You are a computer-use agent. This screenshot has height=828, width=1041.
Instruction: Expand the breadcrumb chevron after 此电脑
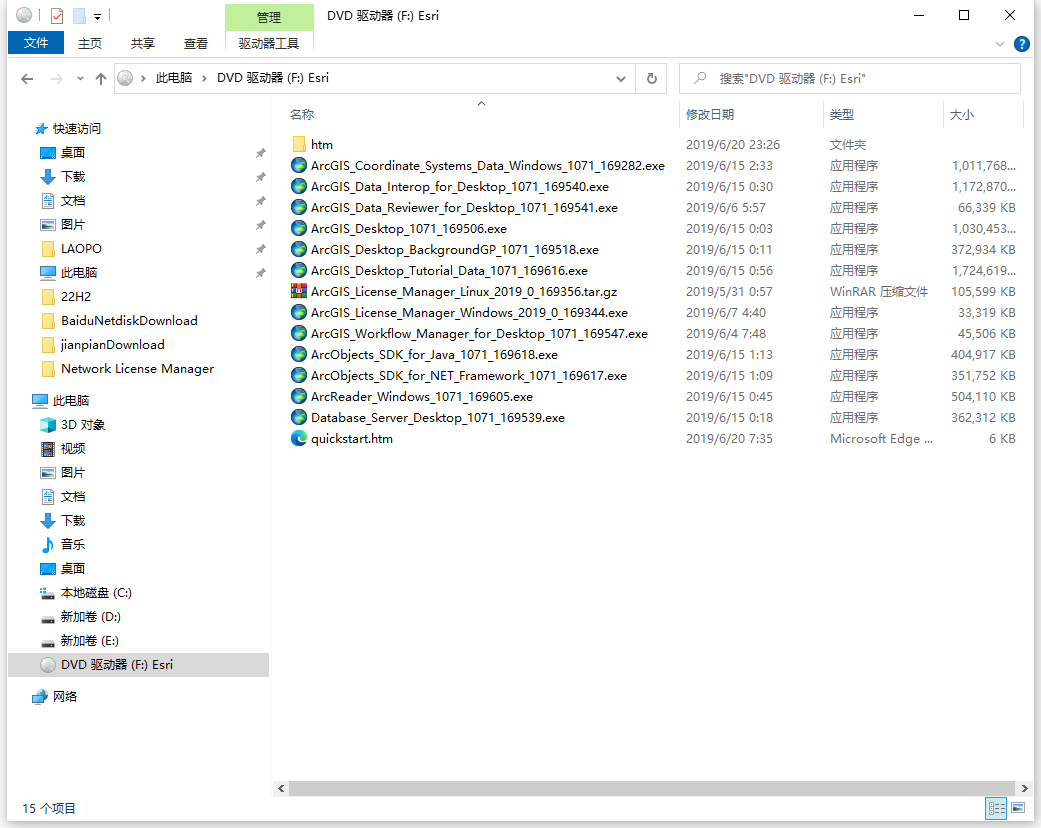pos(204,78)
